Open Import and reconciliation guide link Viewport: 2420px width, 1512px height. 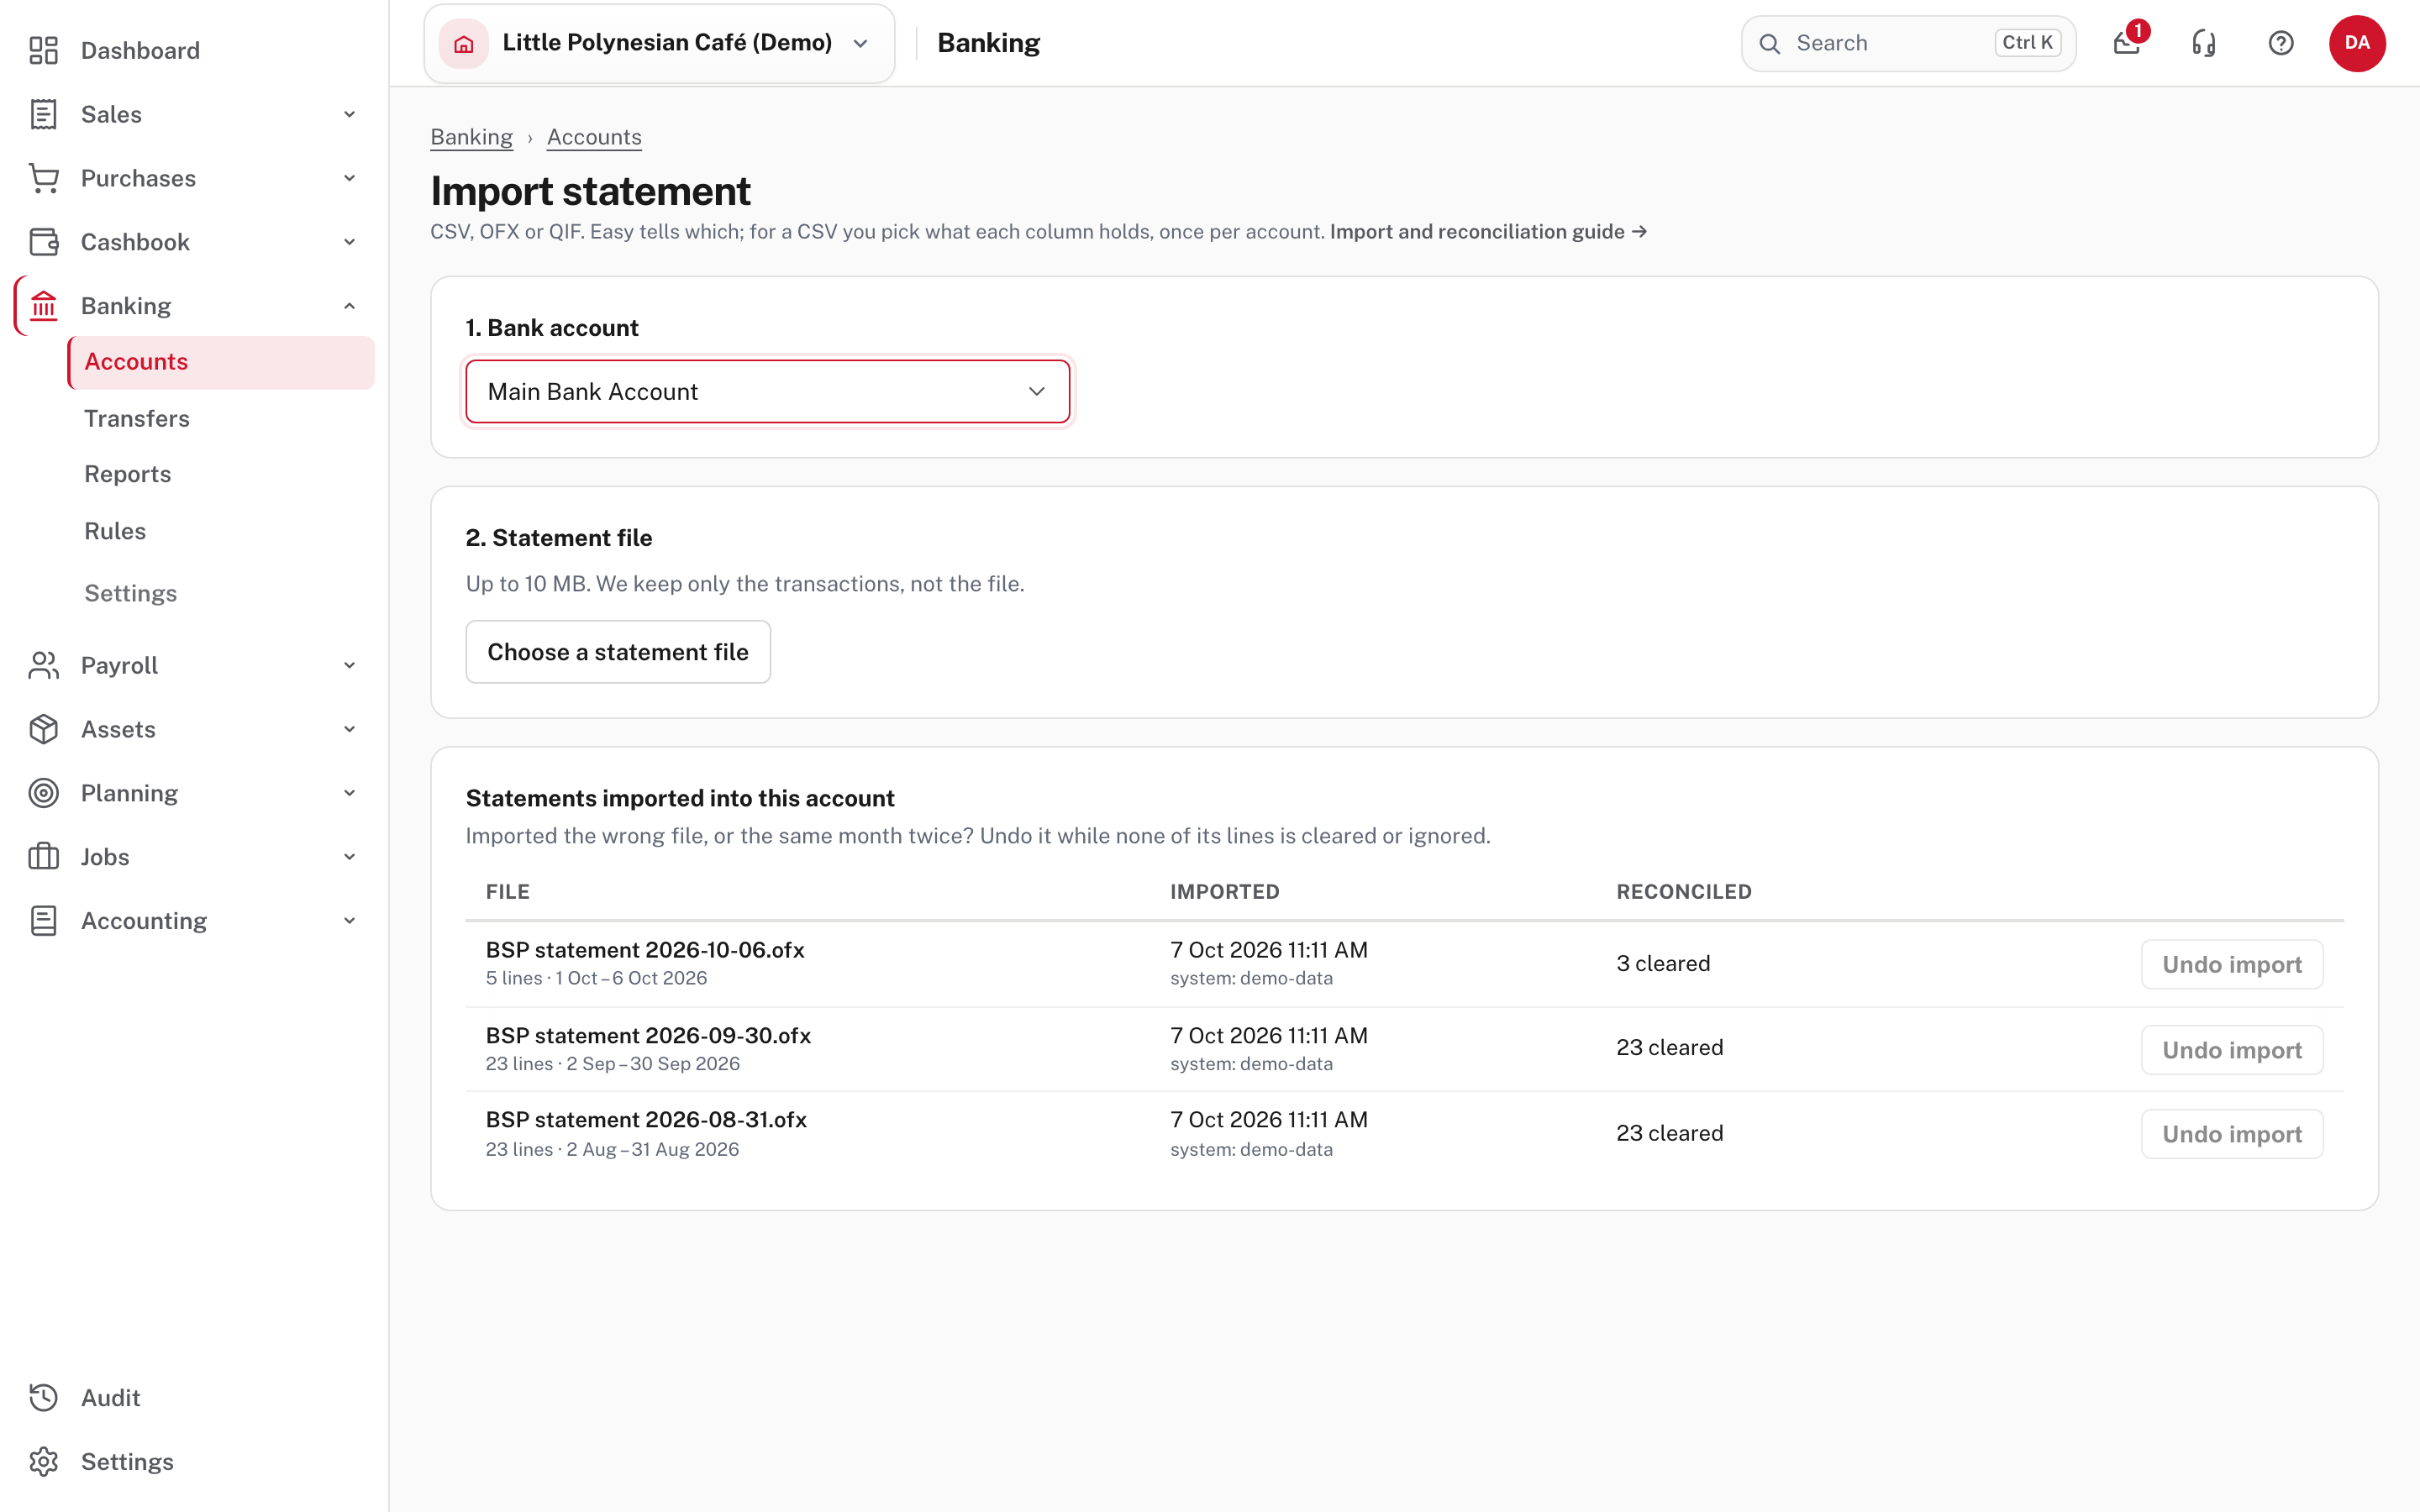[x=1488, y=232]
